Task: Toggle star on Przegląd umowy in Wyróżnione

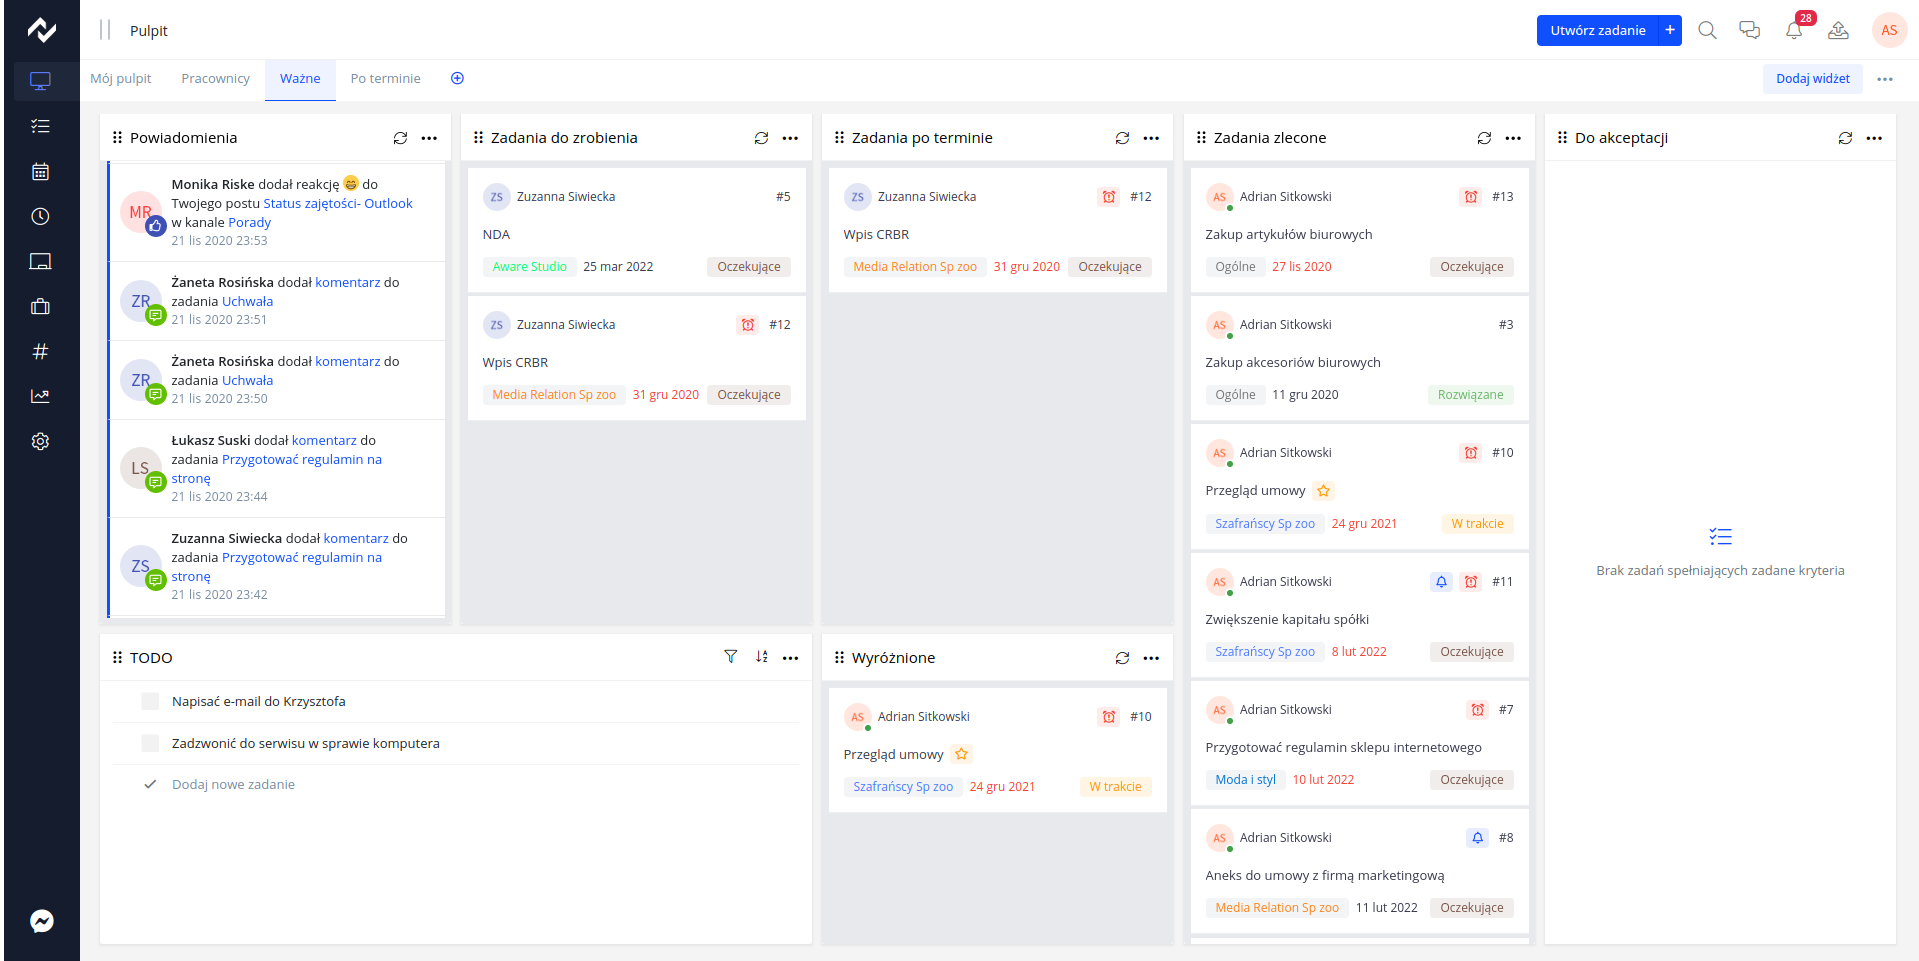Action: (962, 754)
